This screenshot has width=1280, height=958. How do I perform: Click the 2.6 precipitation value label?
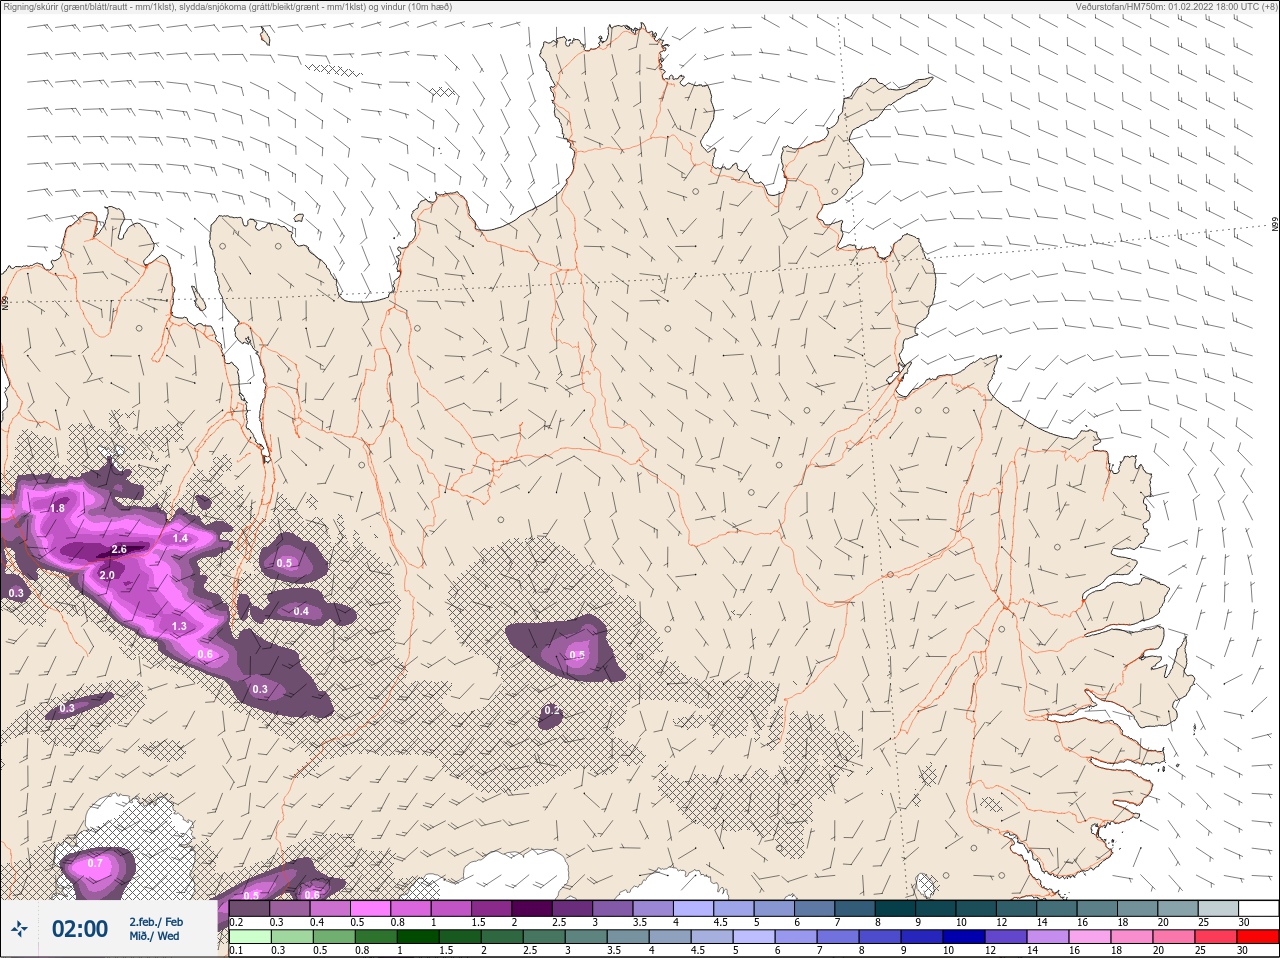pyautogui.click(x=119, y=550)
